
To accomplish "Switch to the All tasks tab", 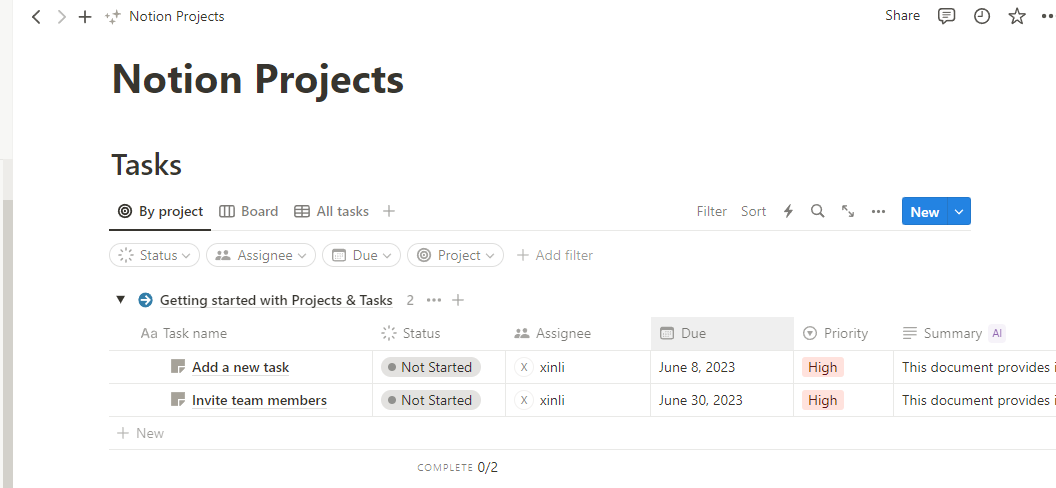I will pos(332,211).
